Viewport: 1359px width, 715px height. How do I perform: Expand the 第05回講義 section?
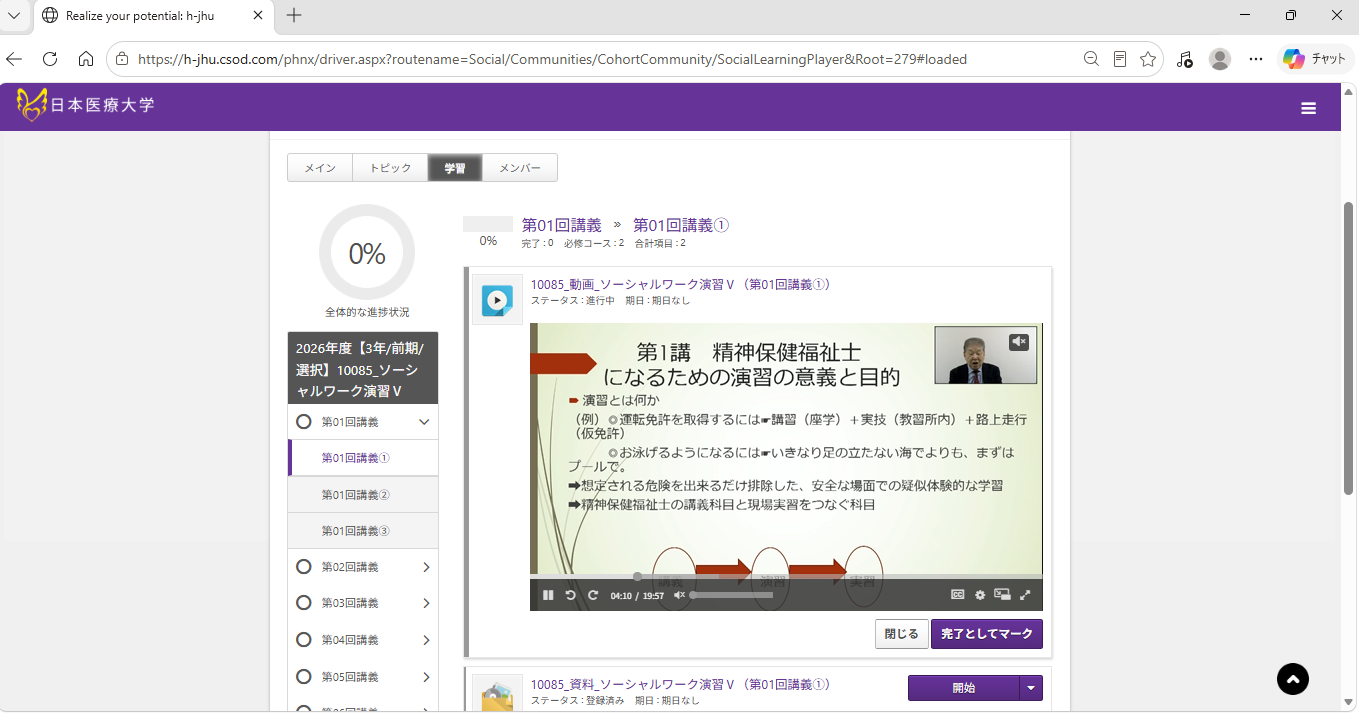[426, 677]
